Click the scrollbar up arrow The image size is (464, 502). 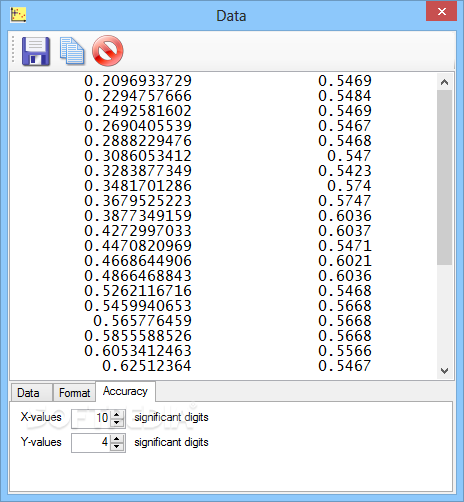point(444,82)
